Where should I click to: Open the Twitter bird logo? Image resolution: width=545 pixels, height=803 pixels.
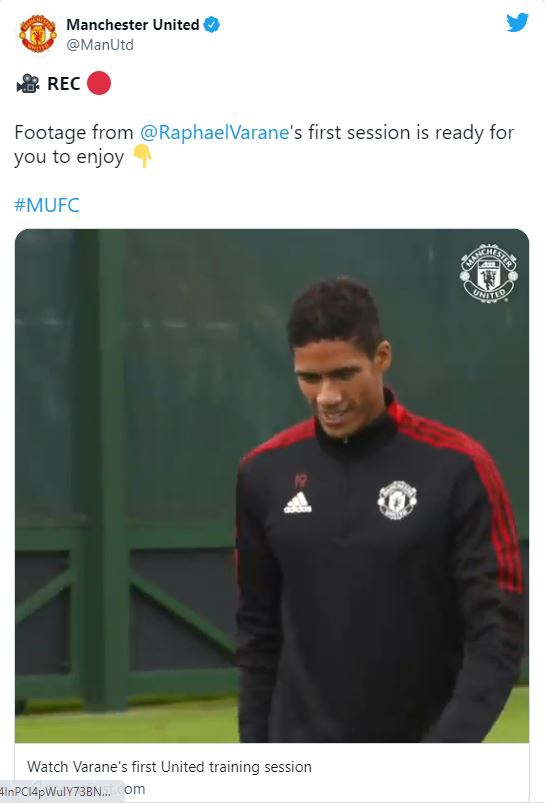(x=517, y=23)
